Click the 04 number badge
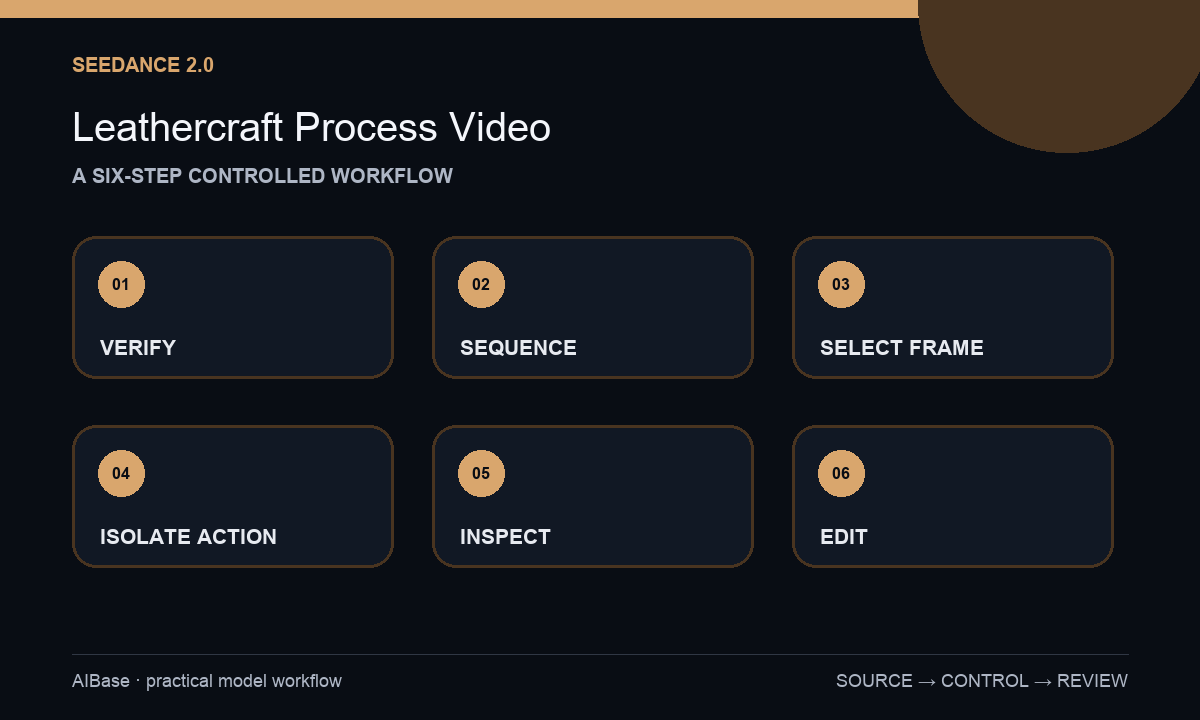The height and width of the screenshot is (720, 1200). click(121, 473)
